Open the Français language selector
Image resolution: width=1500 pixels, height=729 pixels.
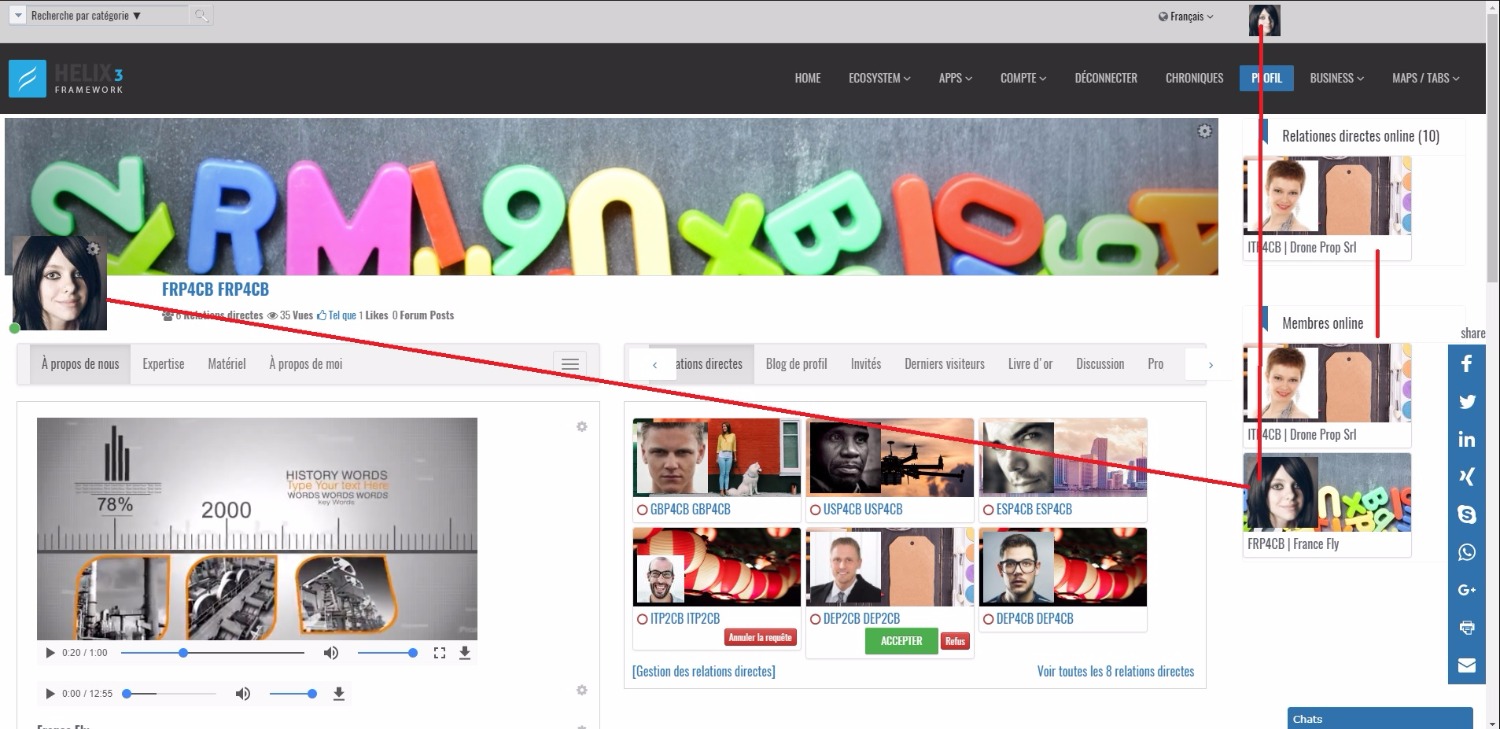1186,17
